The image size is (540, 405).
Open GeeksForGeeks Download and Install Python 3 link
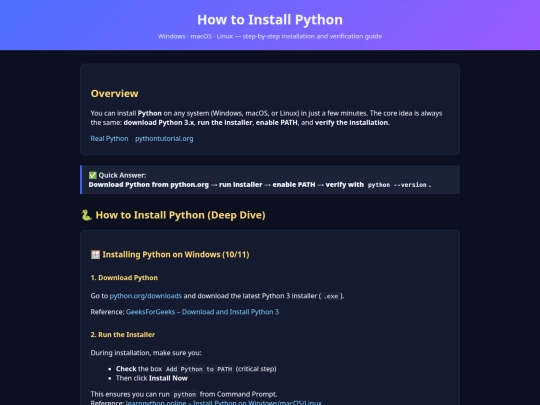point(202,312)
